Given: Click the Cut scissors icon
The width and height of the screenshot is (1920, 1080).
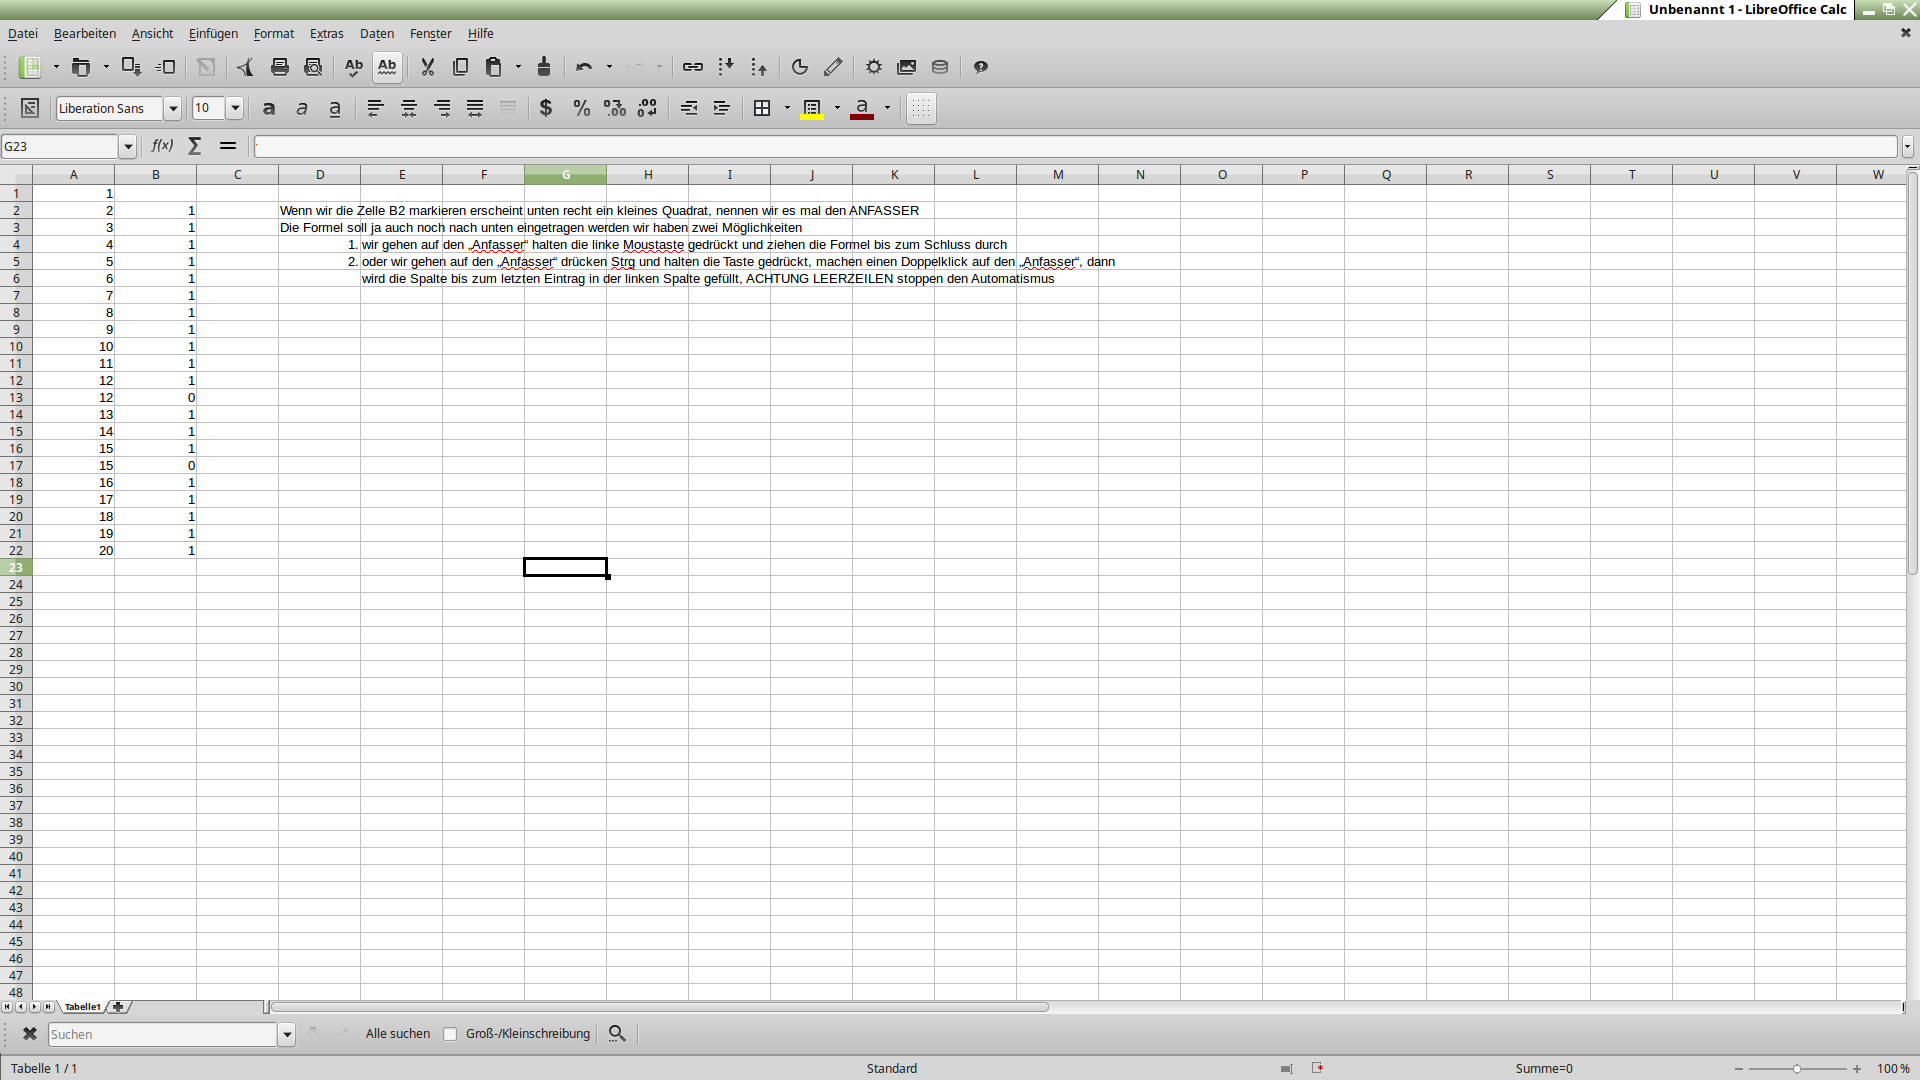Looking at the screenshot, I should pos(427,67).
